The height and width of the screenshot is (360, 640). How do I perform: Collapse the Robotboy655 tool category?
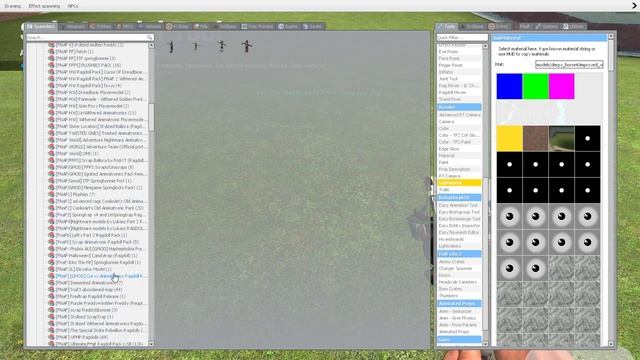coord(459,198)
